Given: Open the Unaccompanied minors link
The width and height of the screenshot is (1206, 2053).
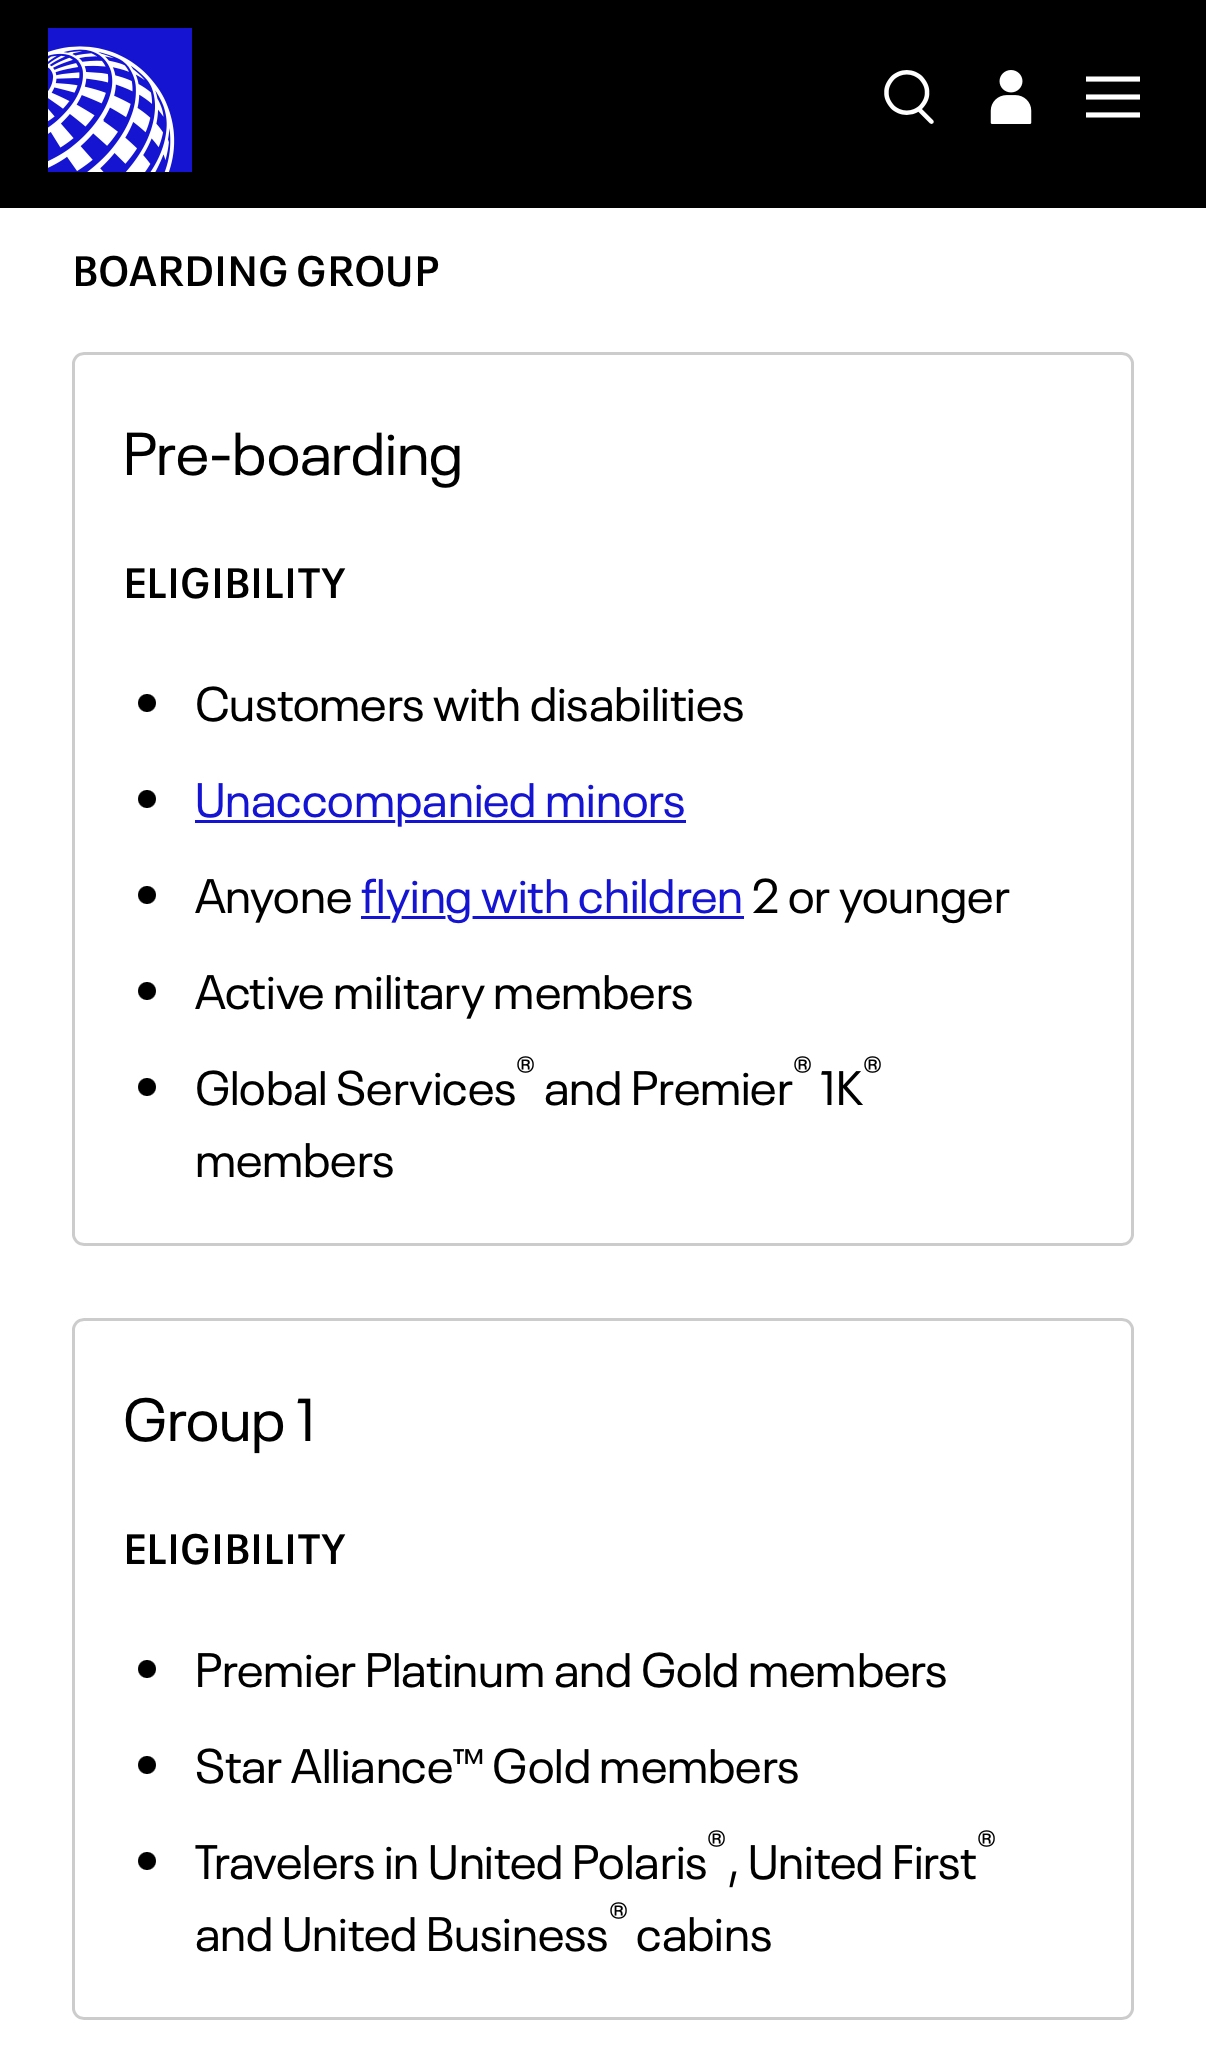Looking at the screenshot, I should tap(440, 802).
